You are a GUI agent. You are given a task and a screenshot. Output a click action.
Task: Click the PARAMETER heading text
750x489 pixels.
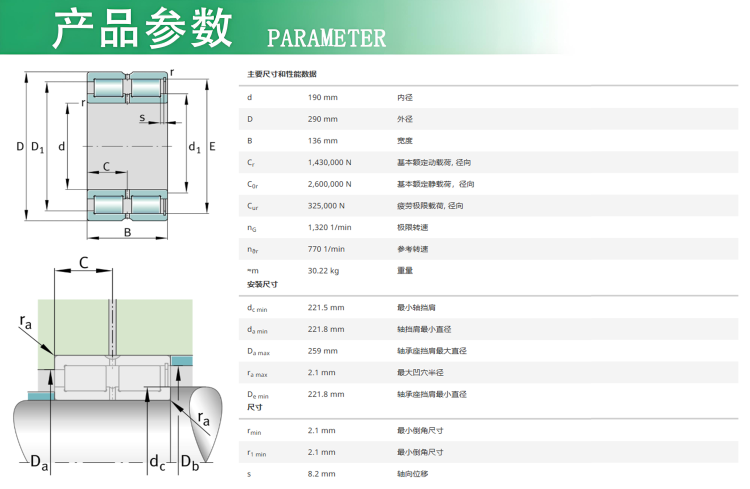coord(326,38)
